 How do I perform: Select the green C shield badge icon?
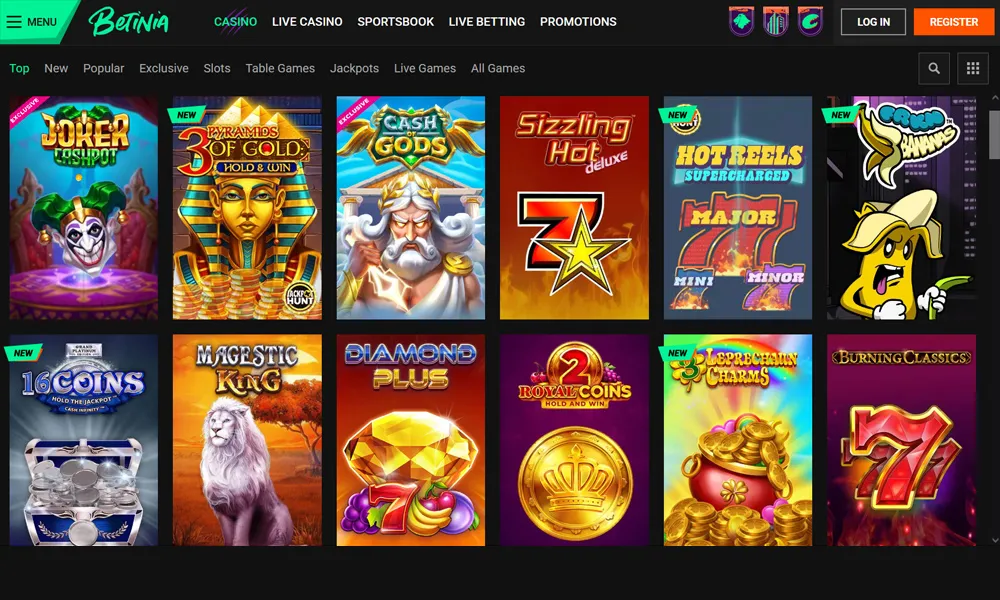(810, 21)
